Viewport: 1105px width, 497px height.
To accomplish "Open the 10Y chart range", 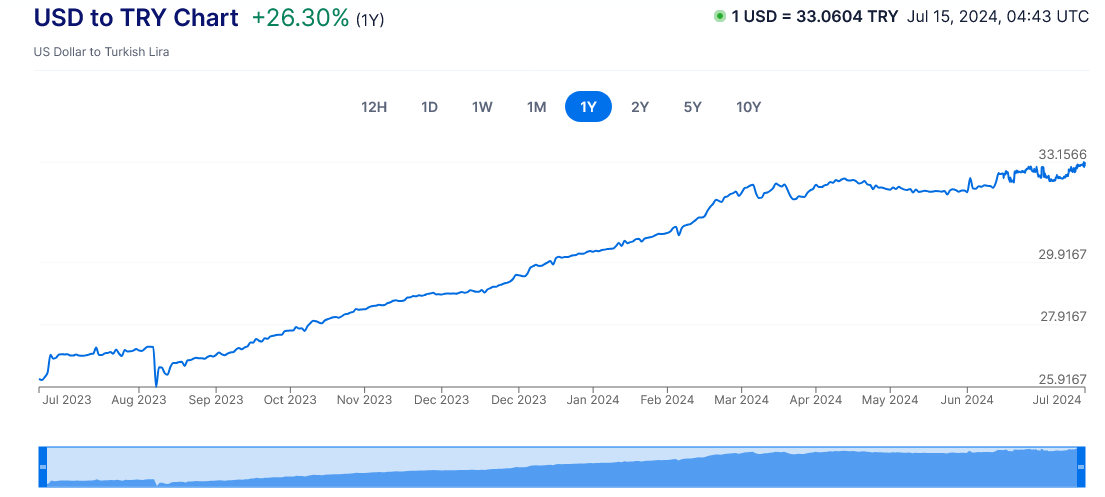I will [x=748, y=107].
